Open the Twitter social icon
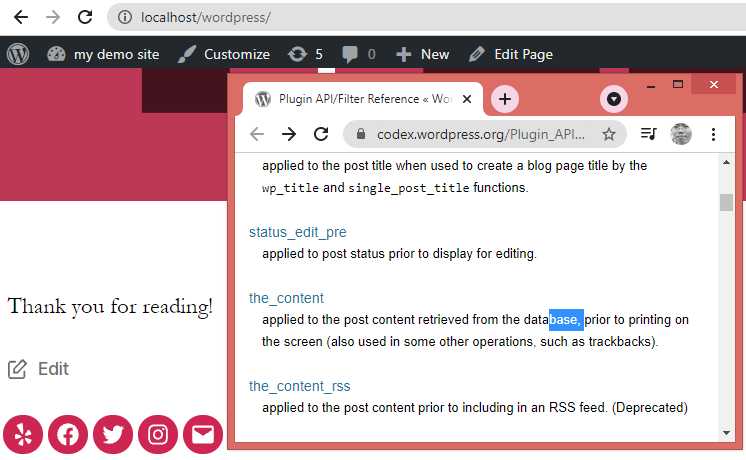This screenshot has height=460, width=746. pos(113,434)
